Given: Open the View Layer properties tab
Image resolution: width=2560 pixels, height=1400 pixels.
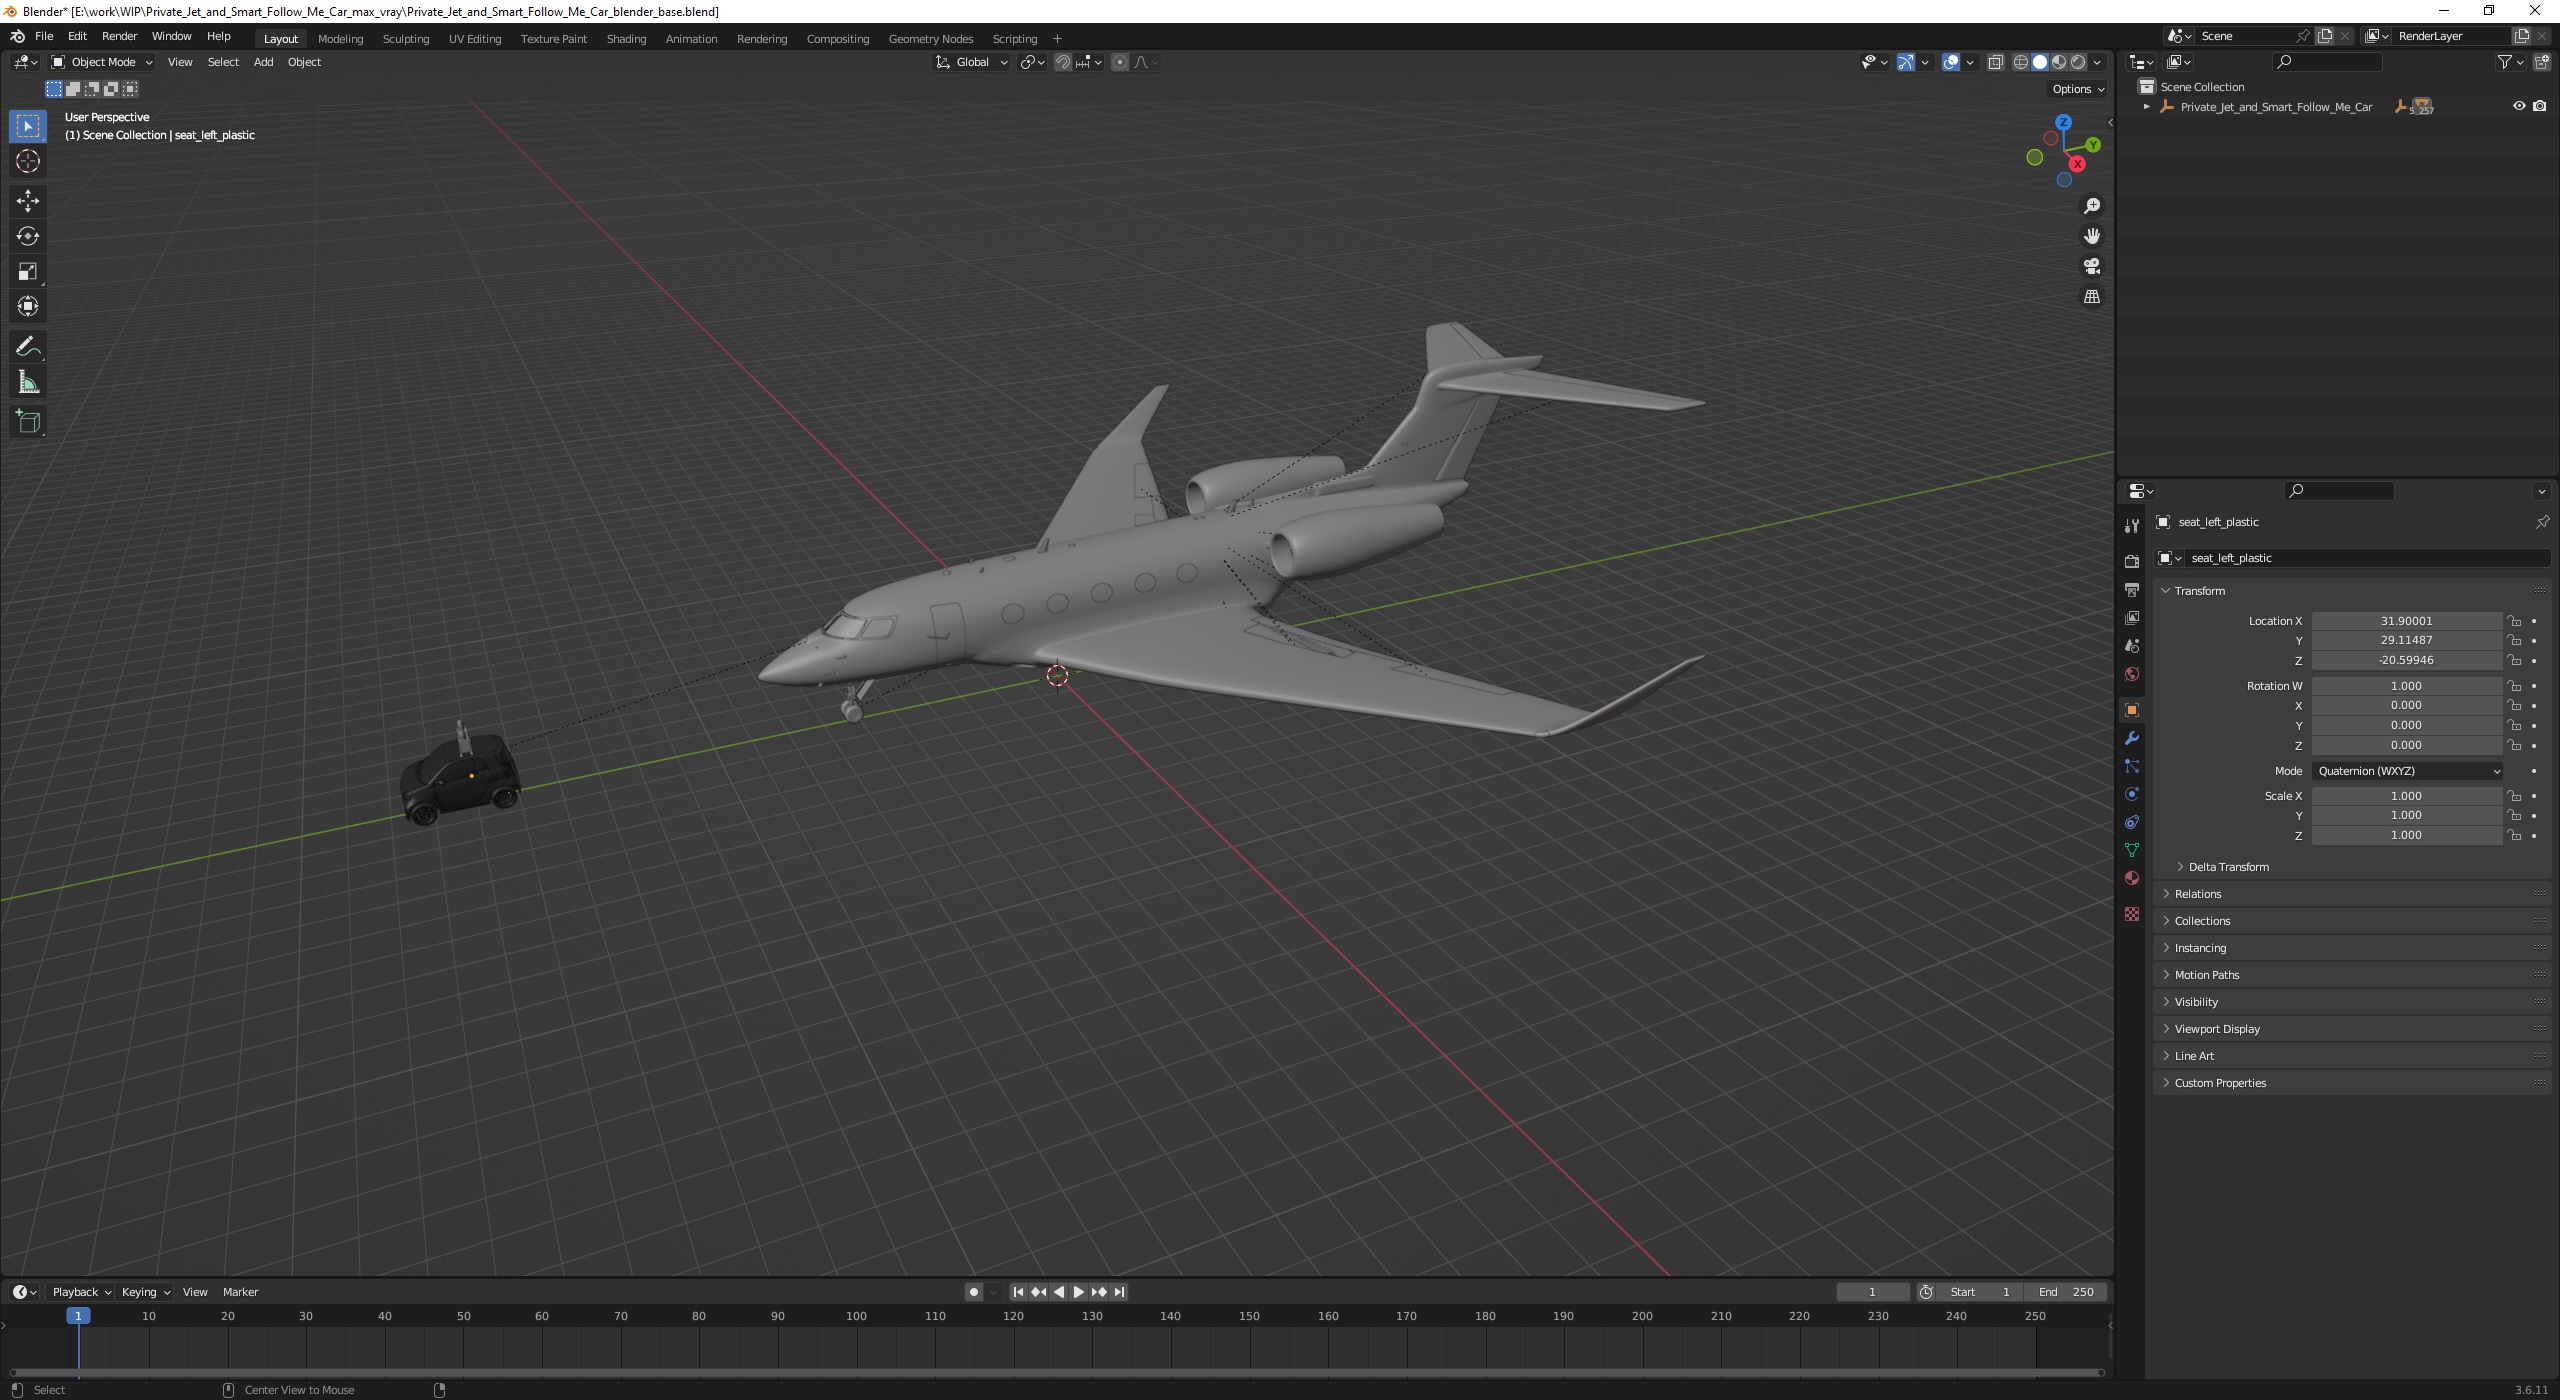Looking at the screenshot, I should tap(2132, 618).
